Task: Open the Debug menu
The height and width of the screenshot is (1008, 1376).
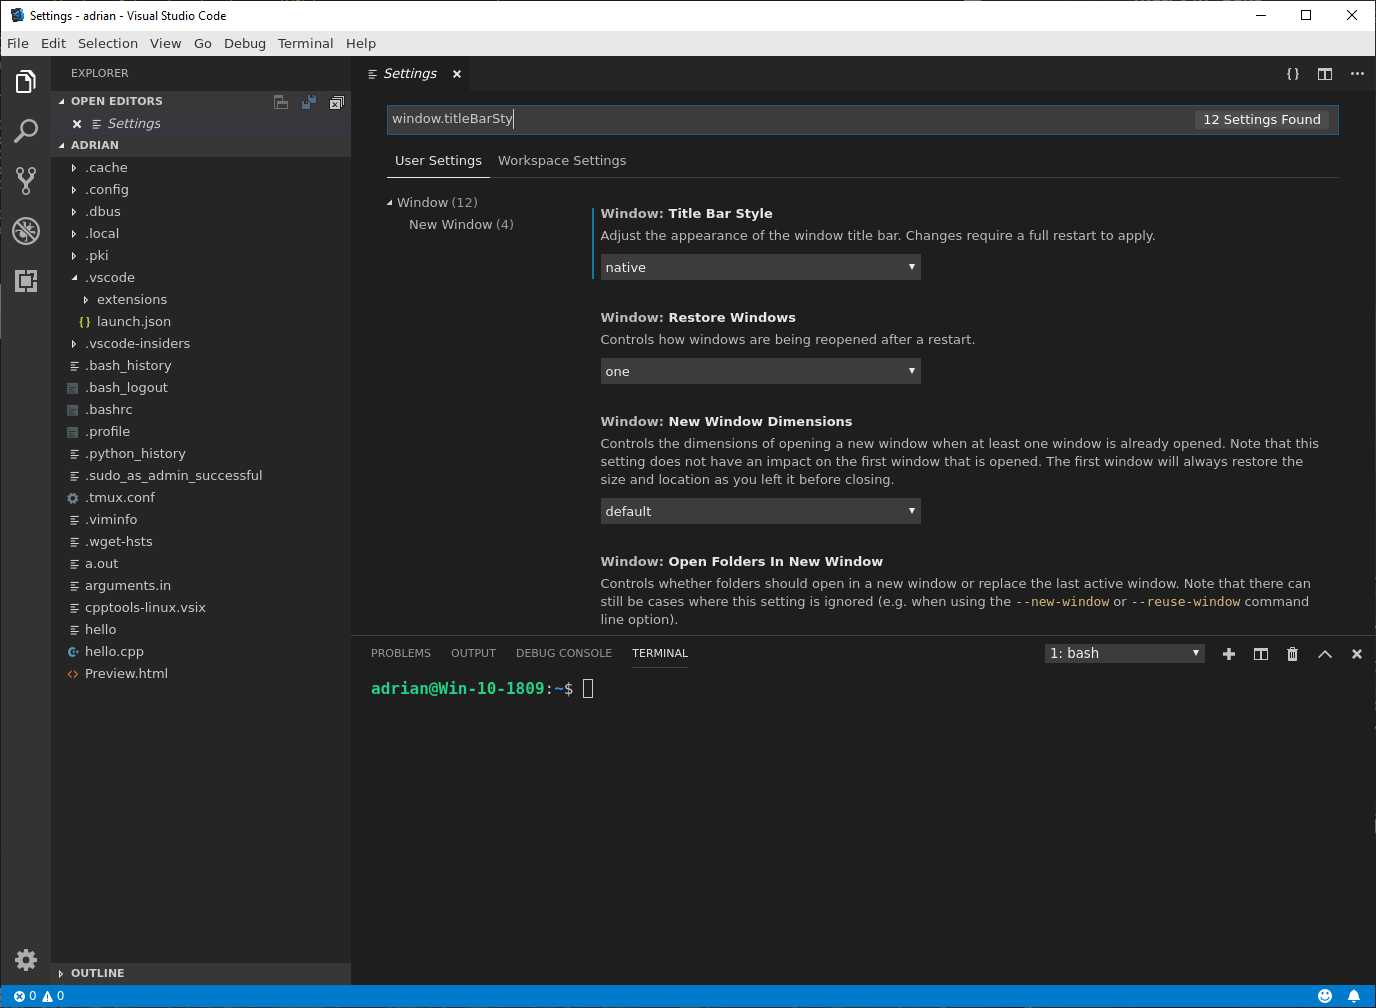Action: pyautogui.click(x=245, y=44)
